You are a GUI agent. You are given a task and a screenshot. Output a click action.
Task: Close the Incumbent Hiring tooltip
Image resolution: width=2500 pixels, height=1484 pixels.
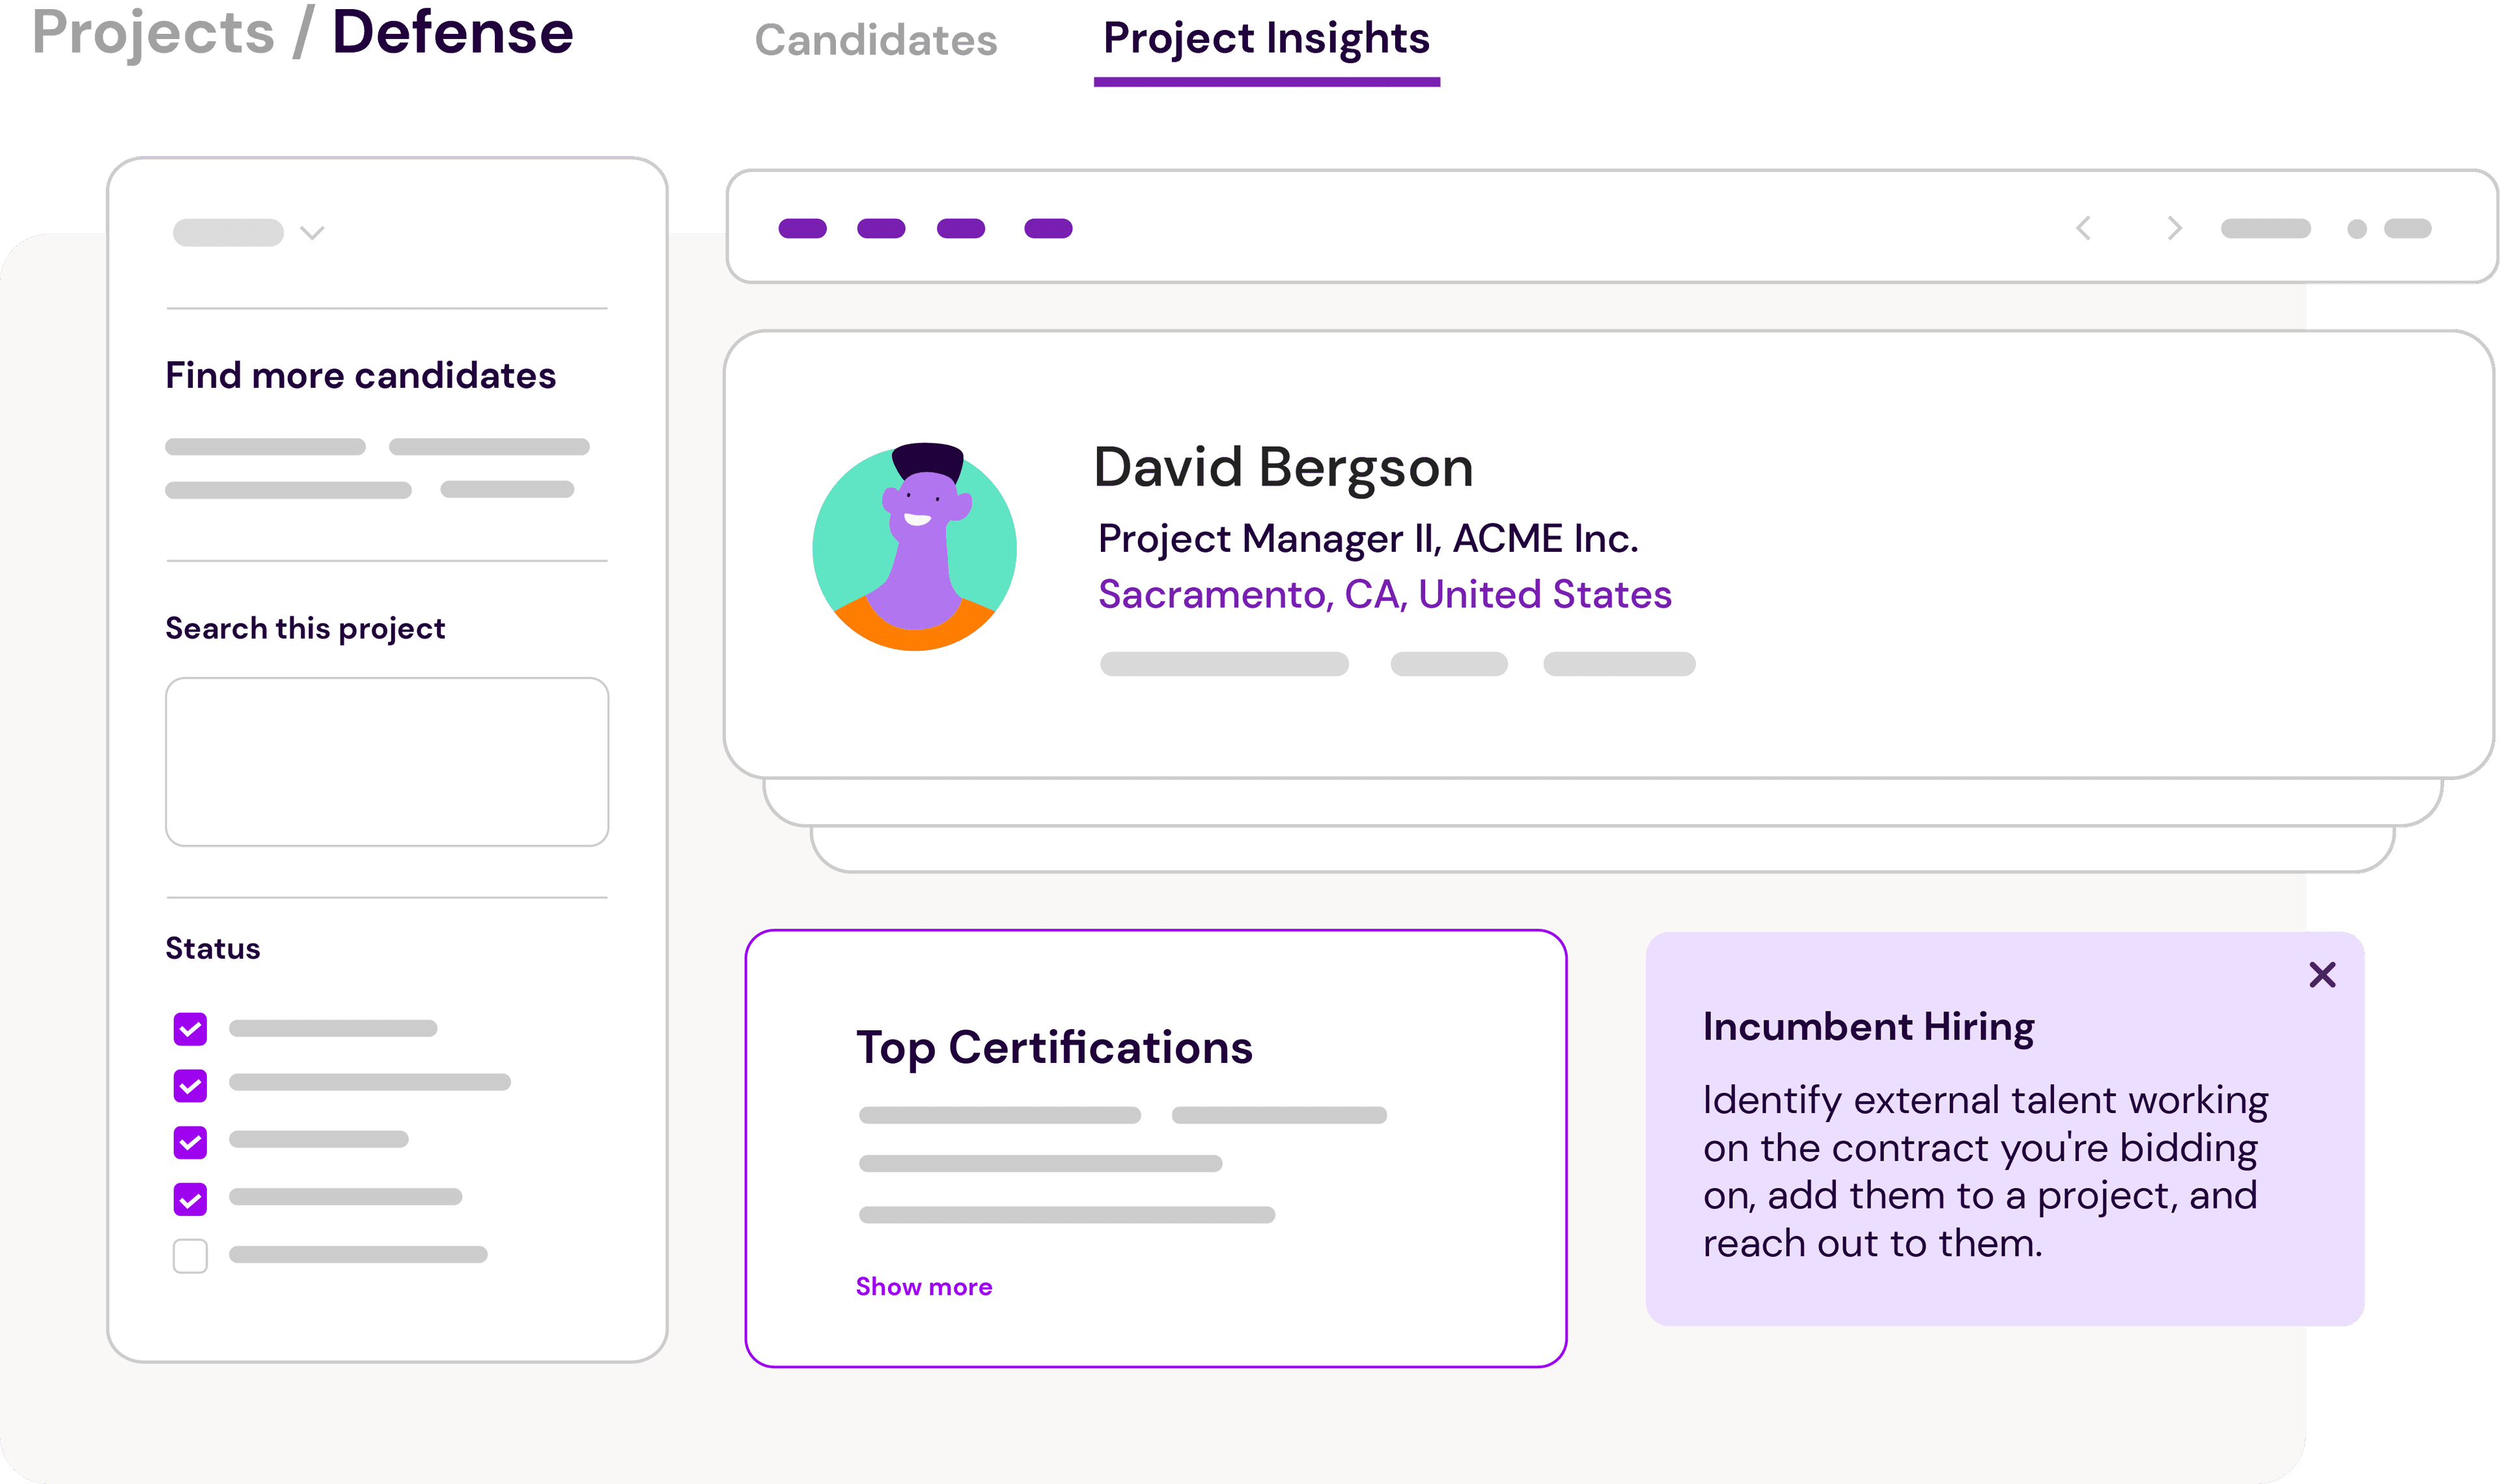click(x=2322, y=974)
